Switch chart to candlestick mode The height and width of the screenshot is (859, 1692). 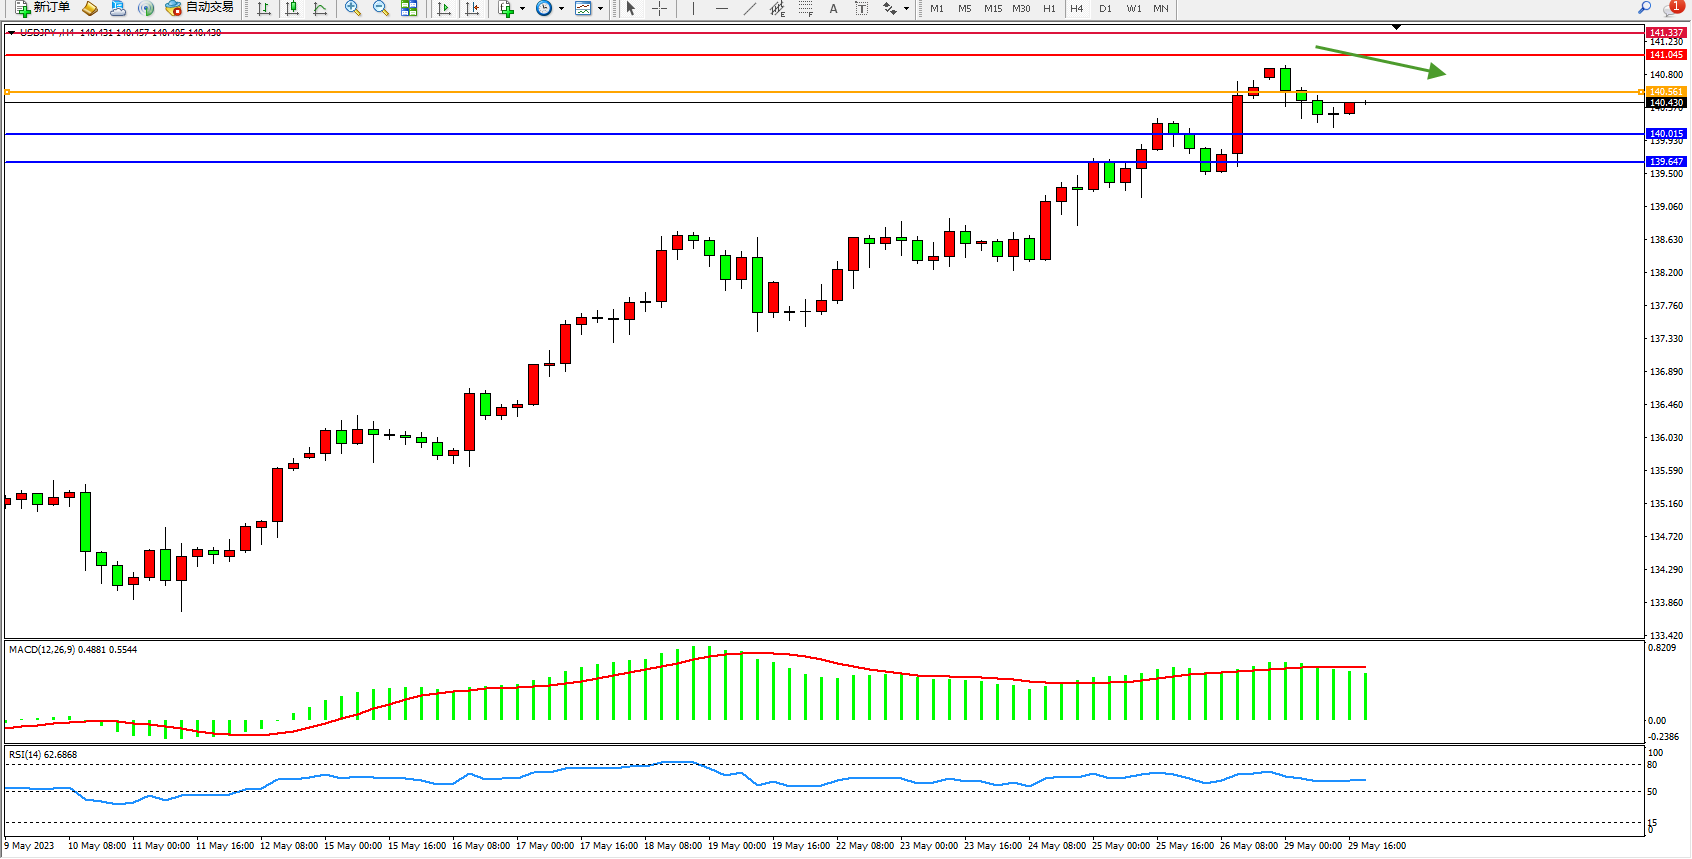click(292, 8)
